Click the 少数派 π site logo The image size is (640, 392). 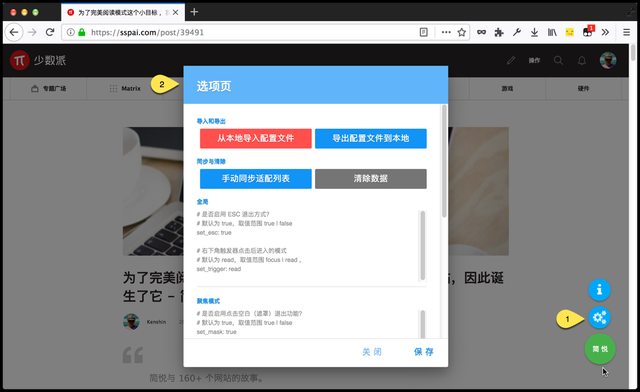[x=38, y=60]
